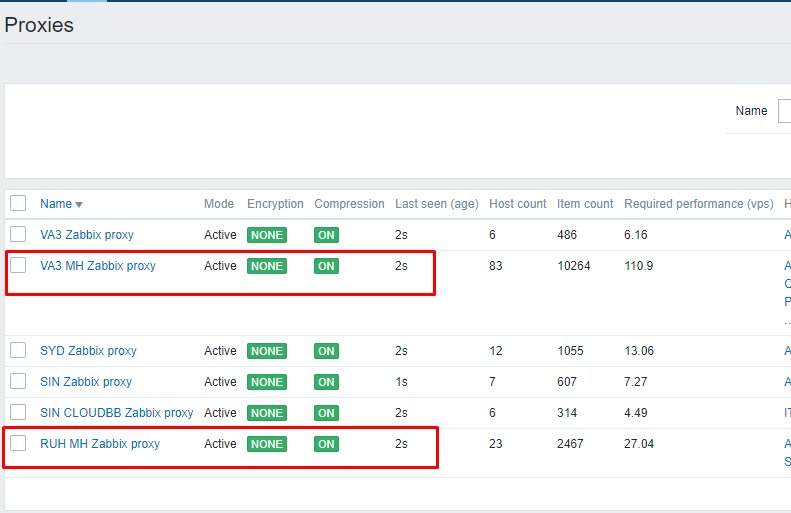Check the VA3 Zabbix proxy row checkbox
The height and width of the screenshot is (513, 791).
pos(18,234)
